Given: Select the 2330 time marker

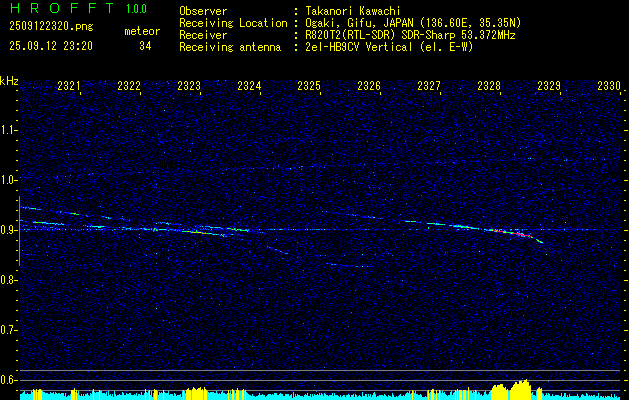Looking at the screenshot, I should 609,87.
